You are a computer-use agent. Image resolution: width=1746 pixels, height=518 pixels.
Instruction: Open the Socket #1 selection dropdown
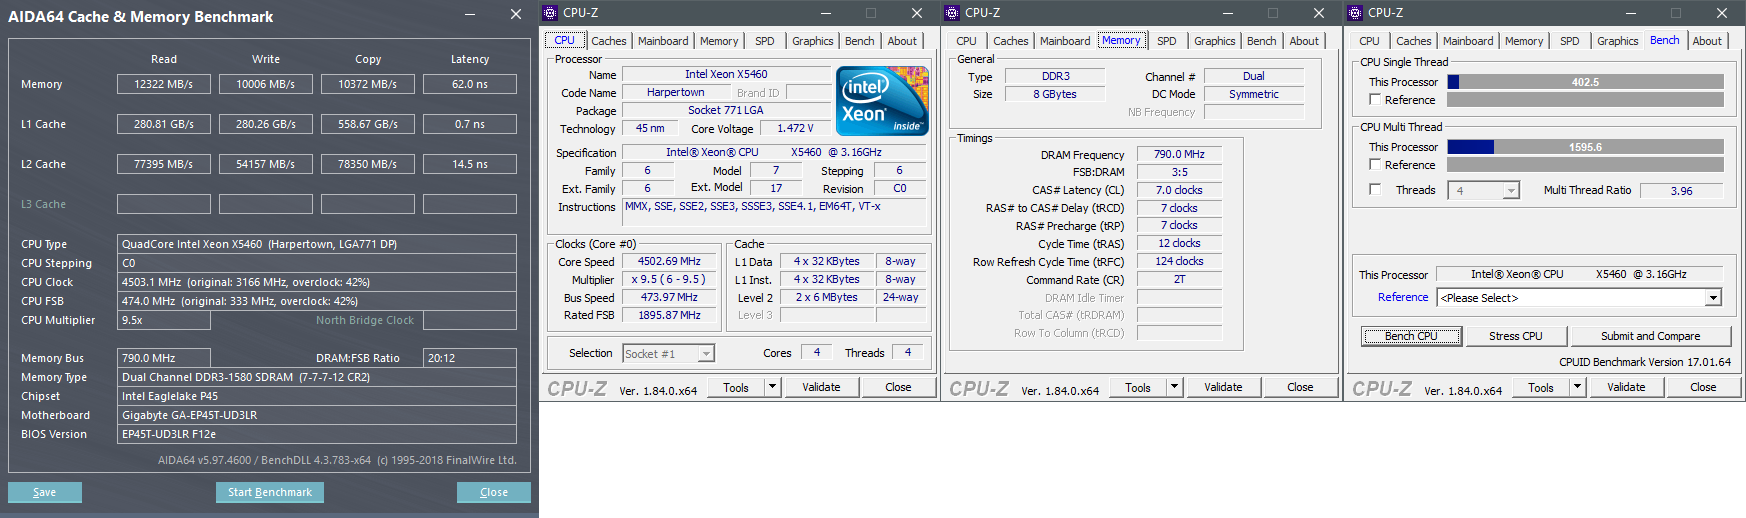[706, 354]
